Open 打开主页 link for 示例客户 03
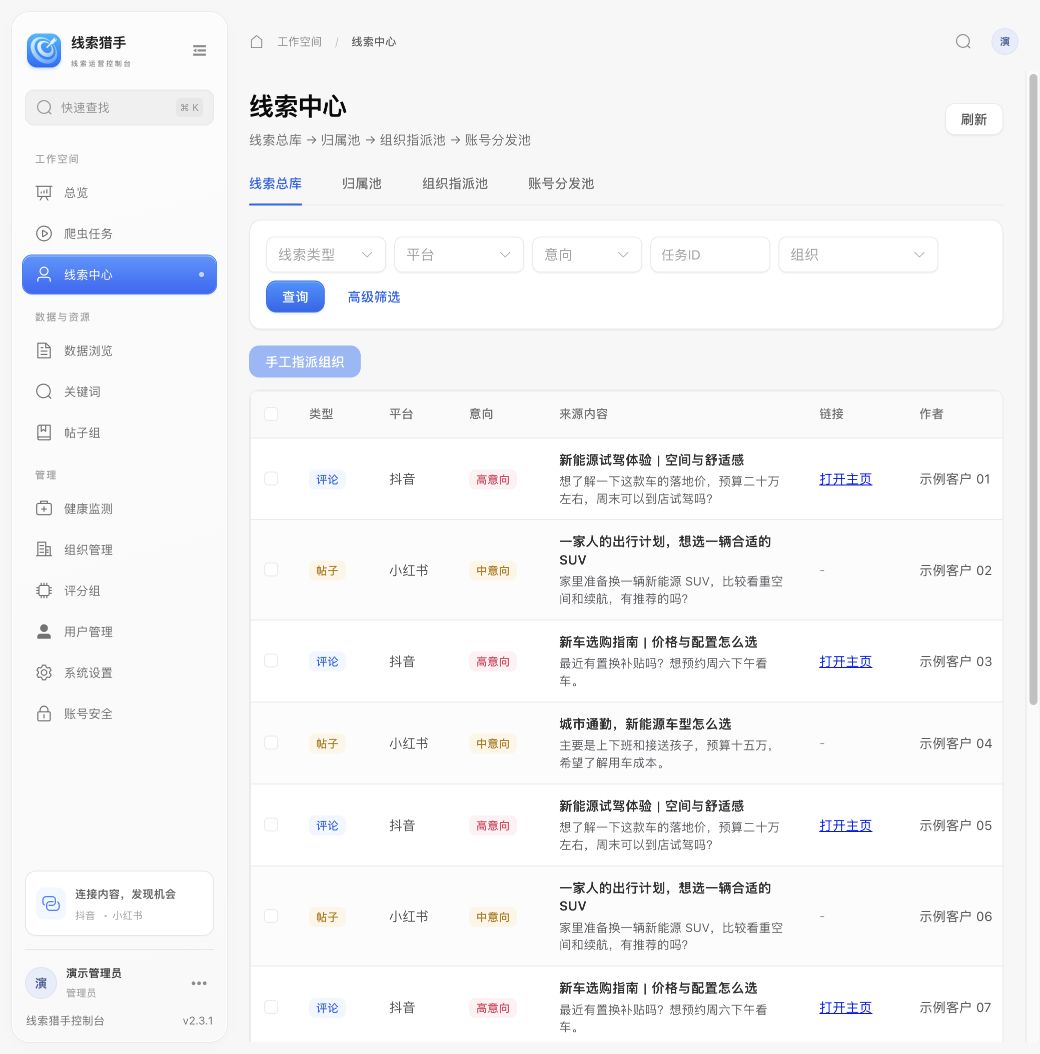 845,661
